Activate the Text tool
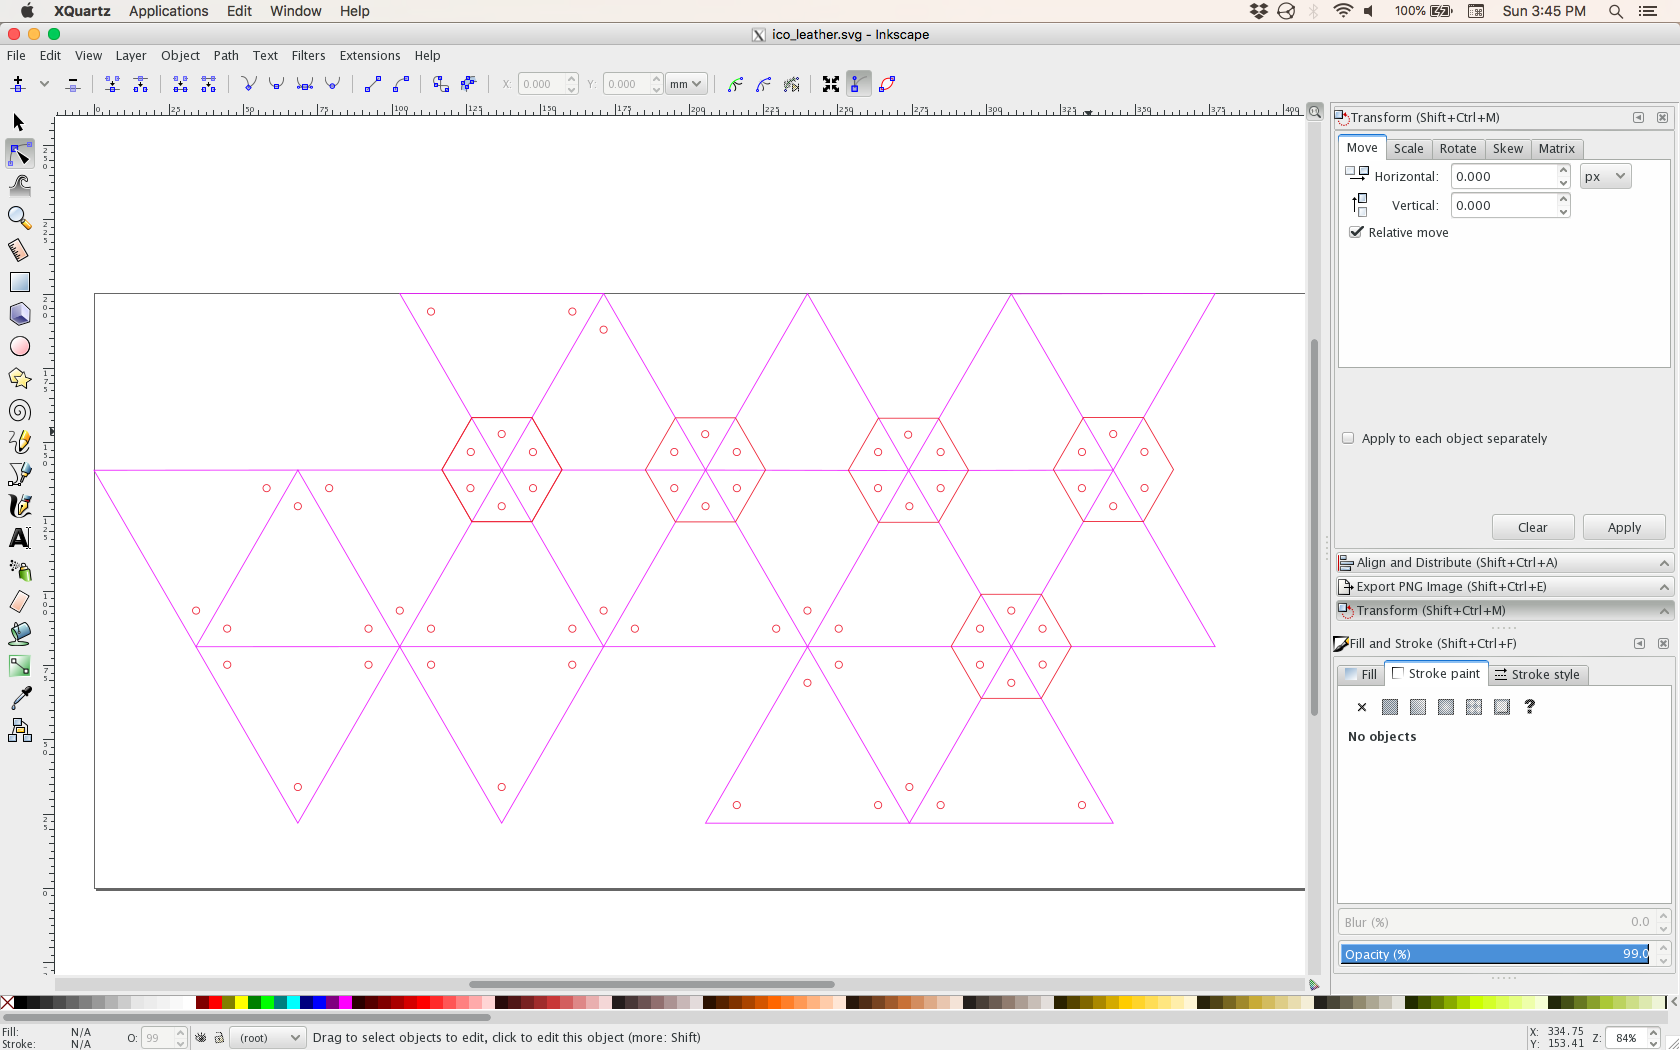 (x=19, y=538)
